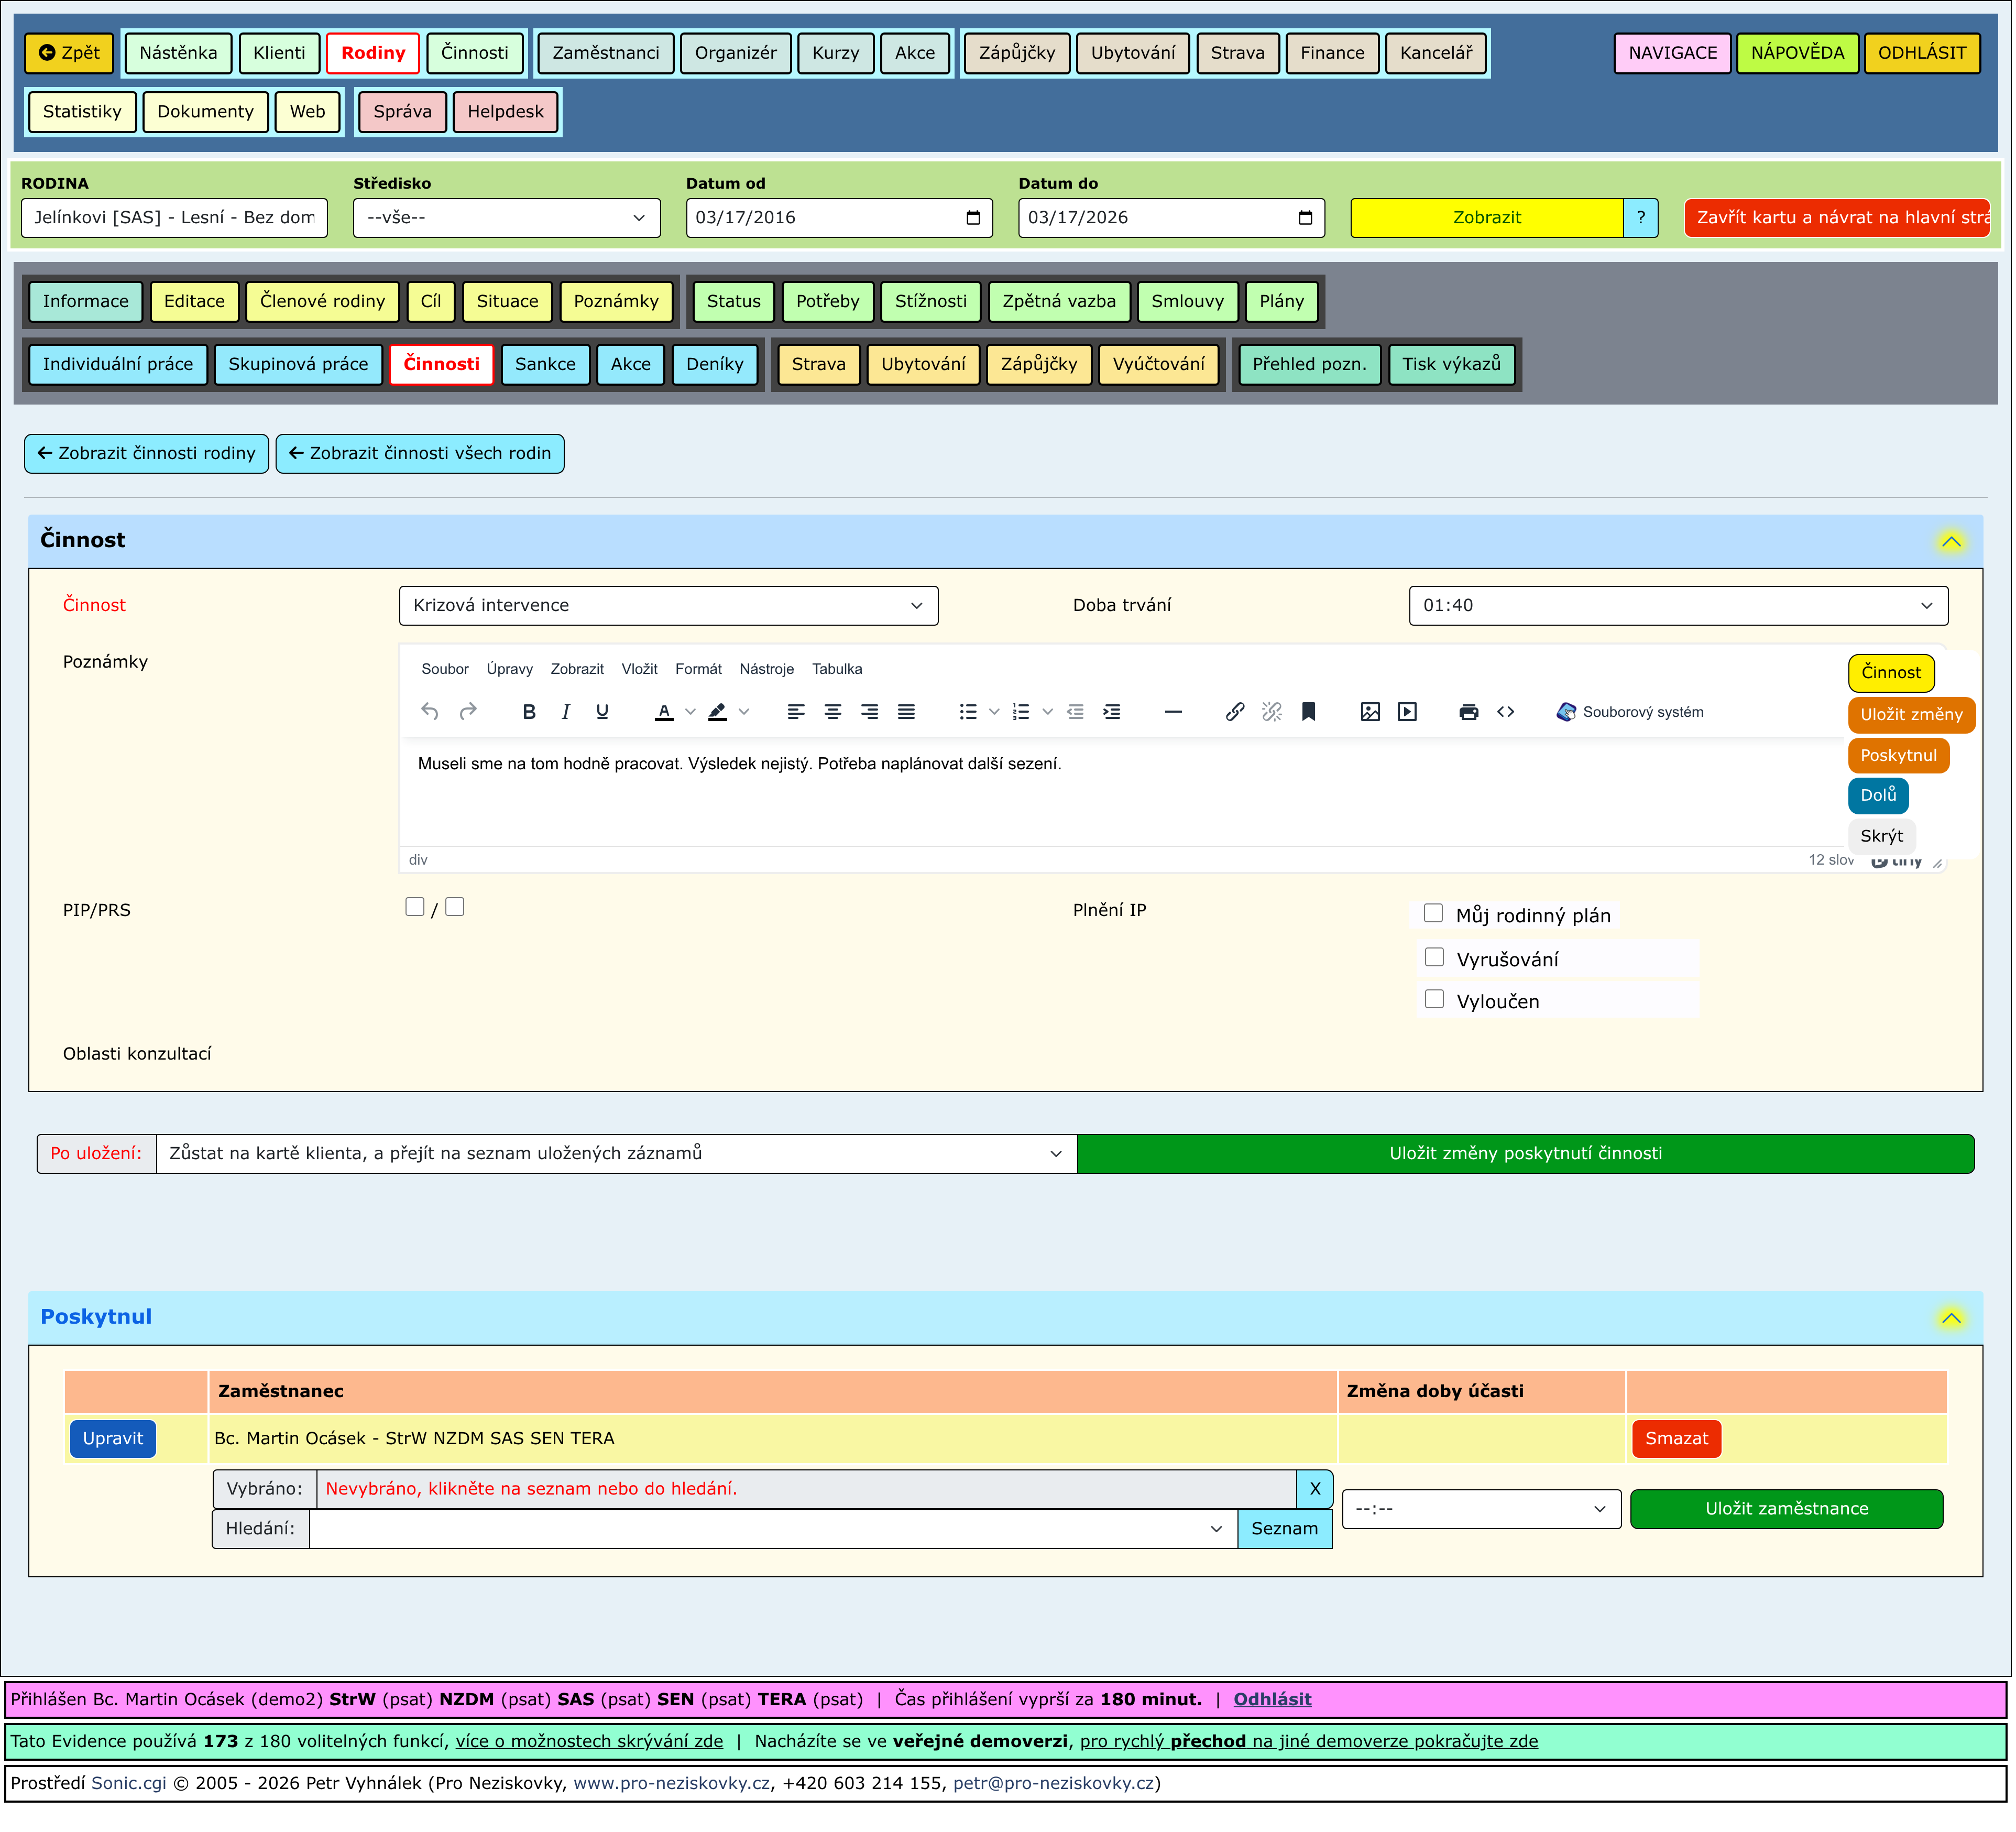Click the print icon in editor toolbar
The height and width of the screenshot is (1832, 2016).
click(1468, 712)
